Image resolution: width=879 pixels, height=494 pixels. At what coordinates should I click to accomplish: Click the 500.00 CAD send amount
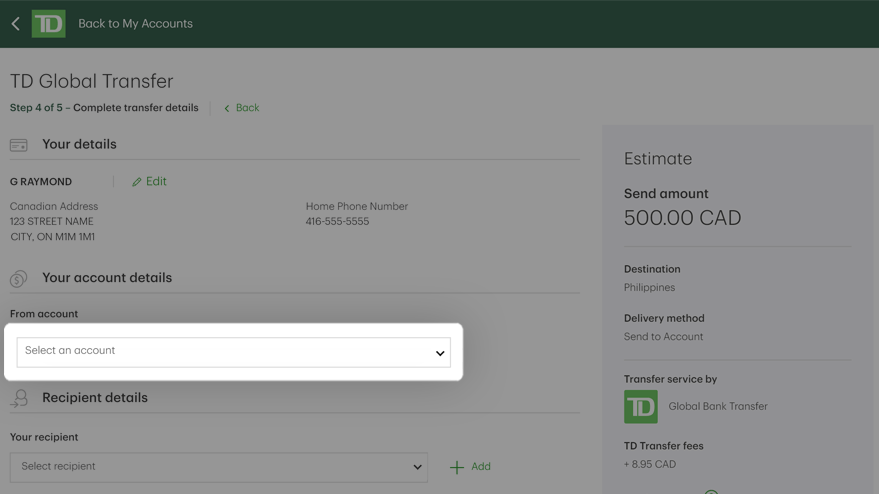click(682, 218)
